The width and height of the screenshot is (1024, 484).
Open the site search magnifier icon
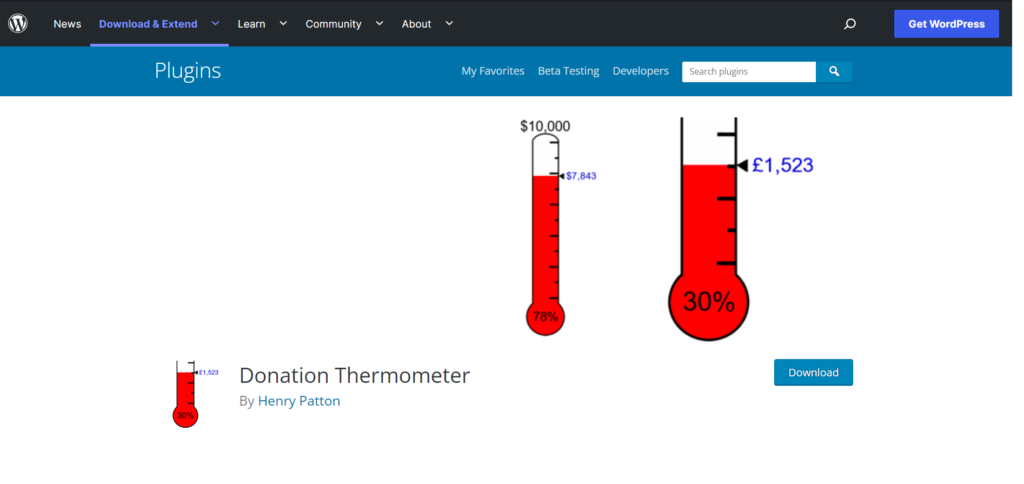[850, 24]
